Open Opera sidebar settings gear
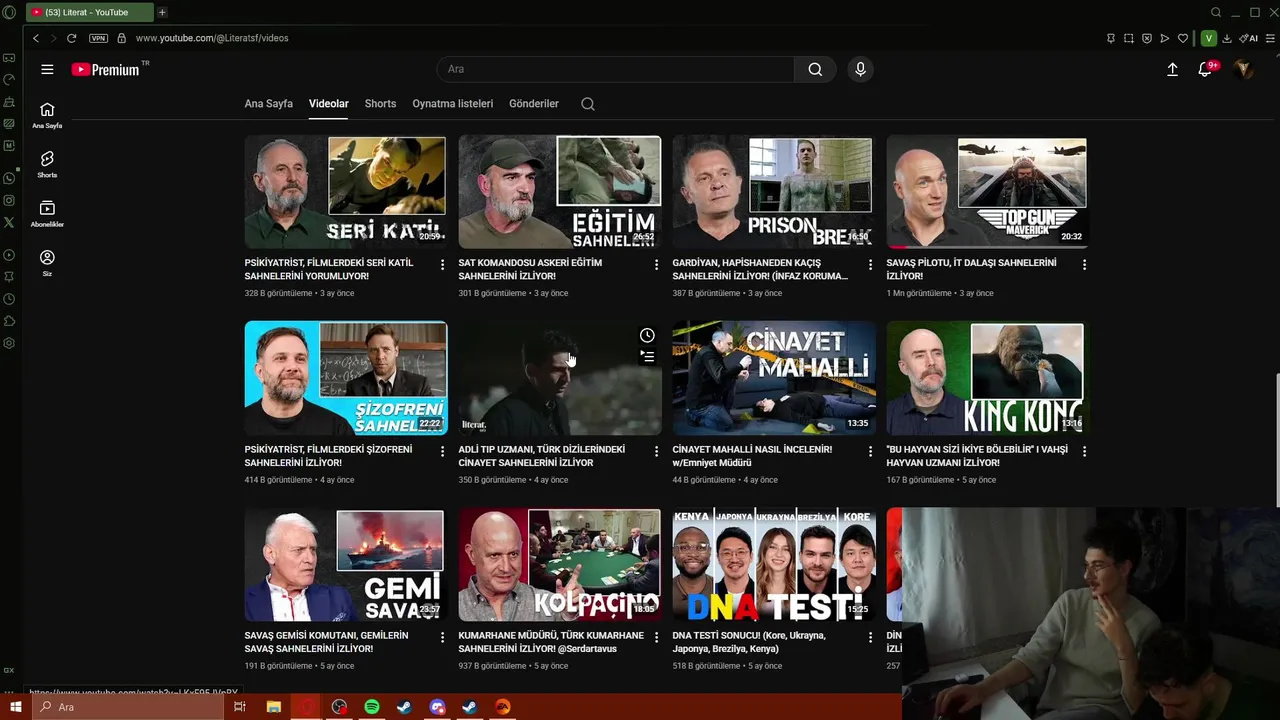This screenshot has height=720, width=1280. point(9,343)
